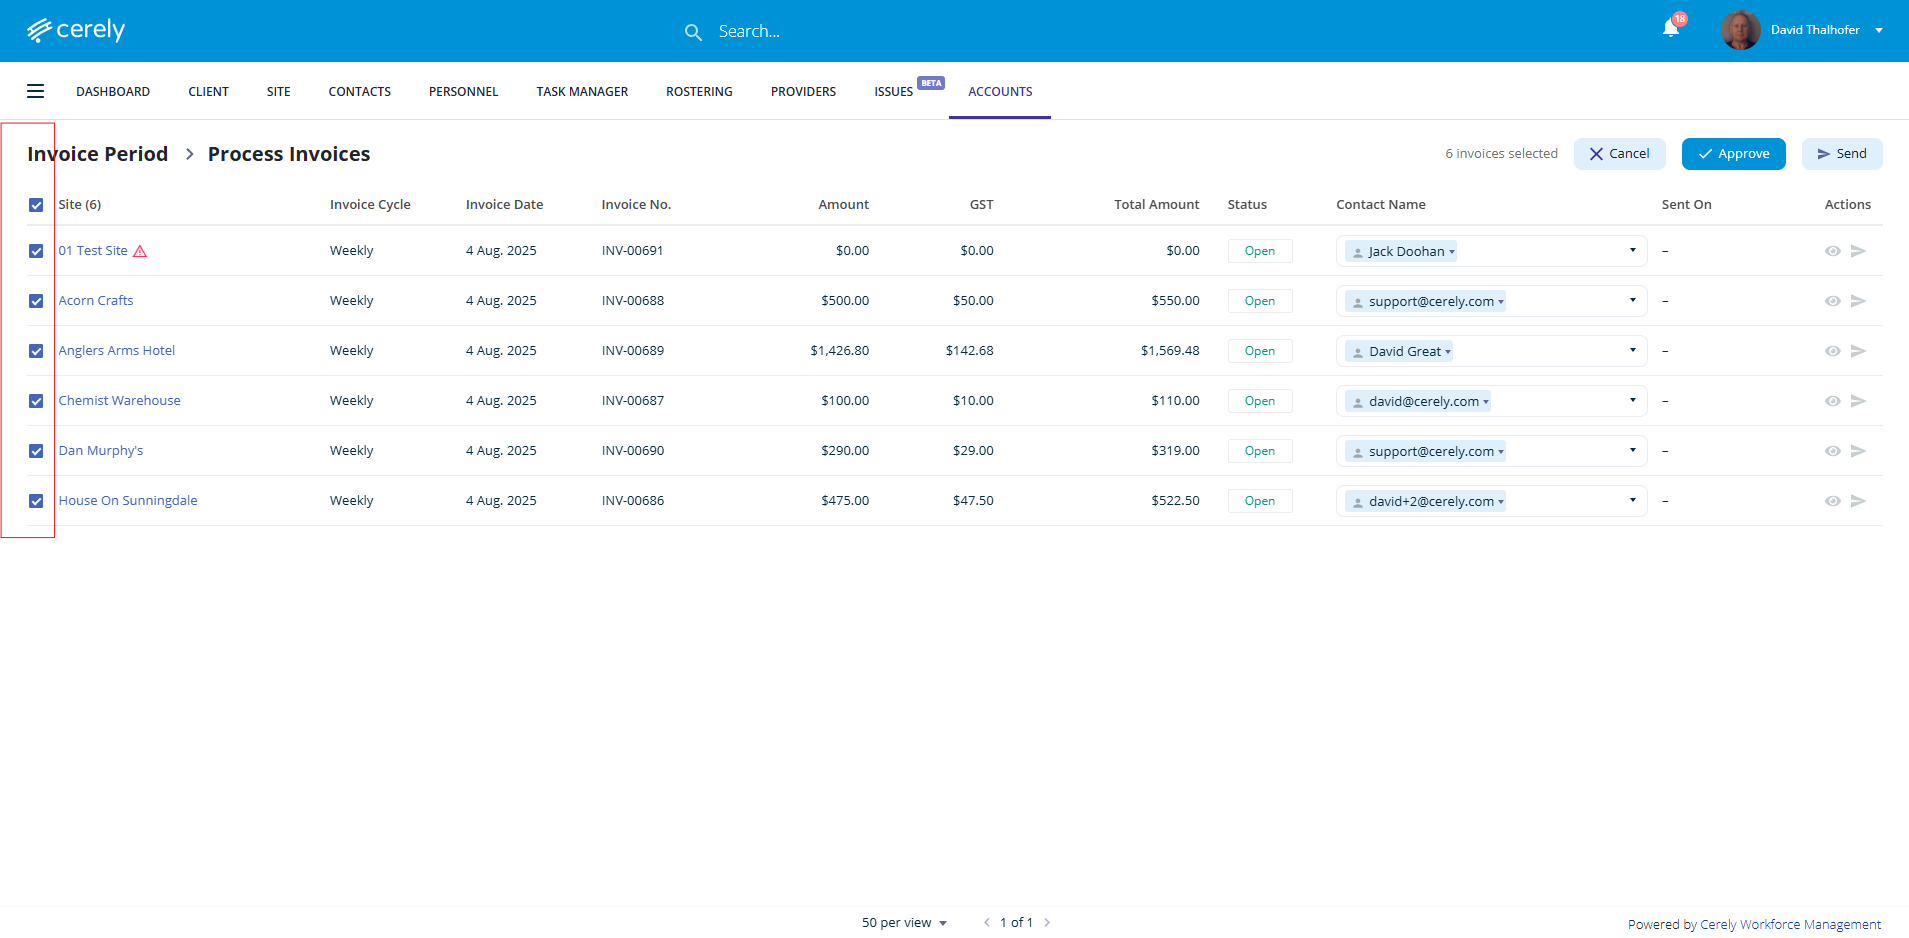Untick the Acorn Crafts row checkbox

pos(36,301)
